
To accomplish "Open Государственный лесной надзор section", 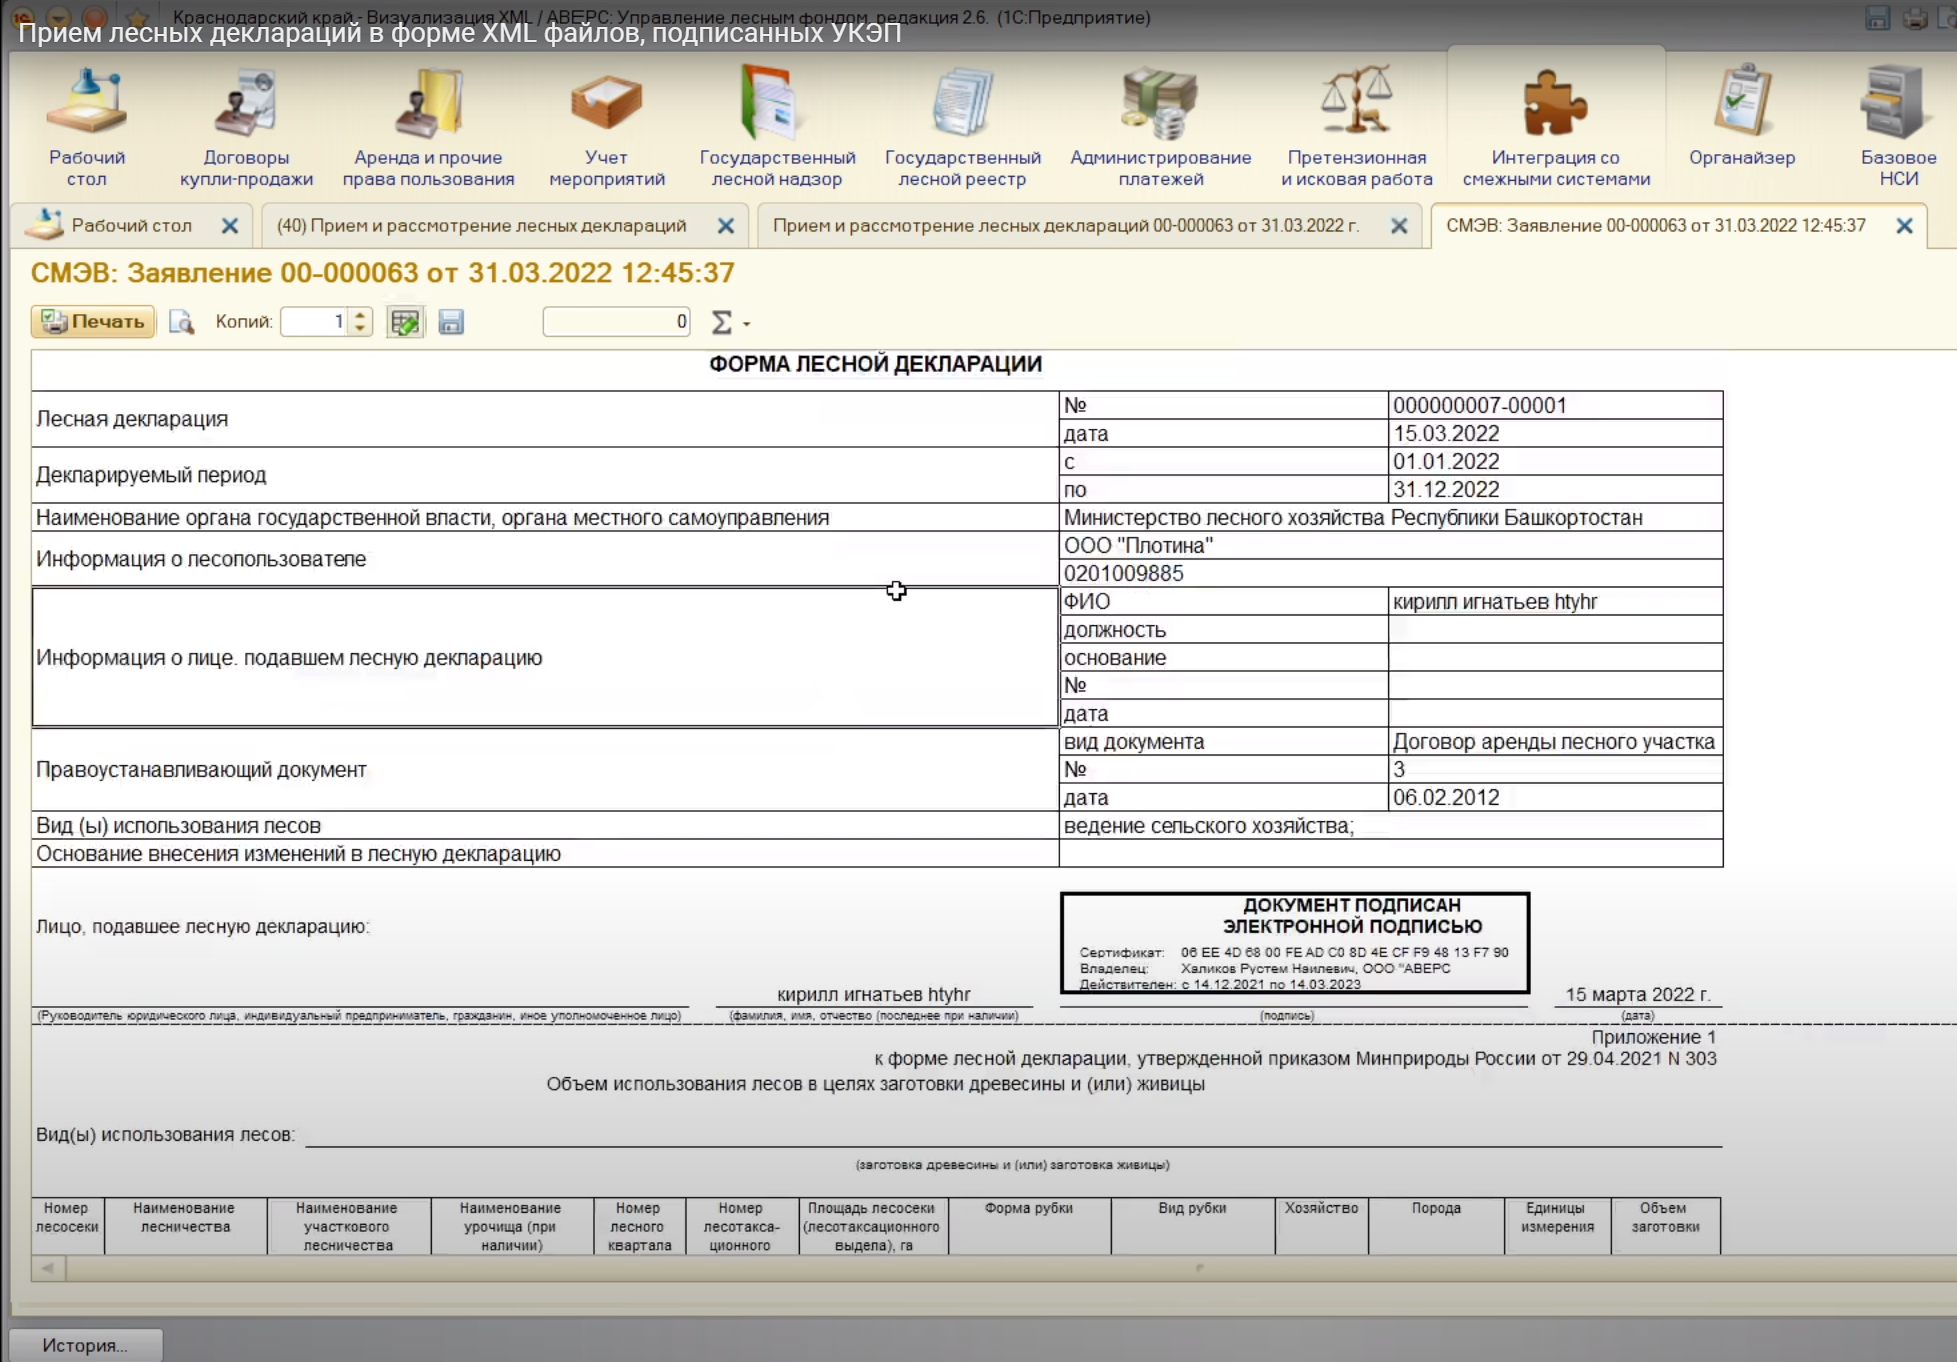I will [777, 126].
